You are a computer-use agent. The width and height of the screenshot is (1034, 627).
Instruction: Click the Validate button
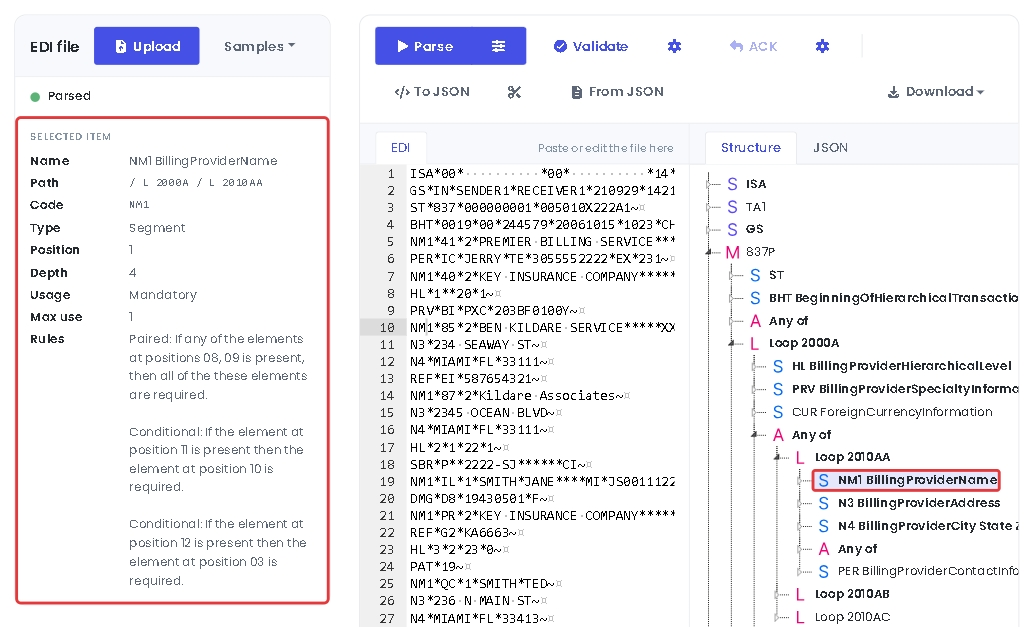coord(591,46)
